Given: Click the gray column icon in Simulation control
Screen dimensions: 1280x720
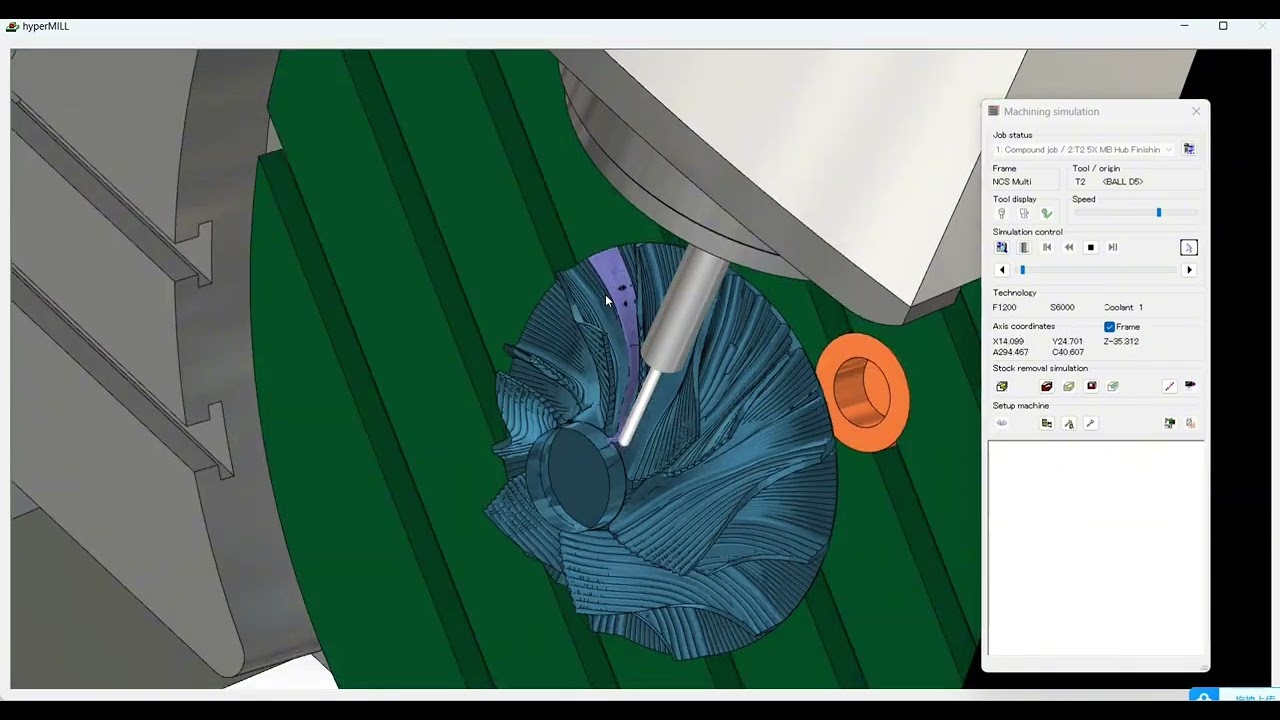Looking at the screenshot, I should point(1024,247).
